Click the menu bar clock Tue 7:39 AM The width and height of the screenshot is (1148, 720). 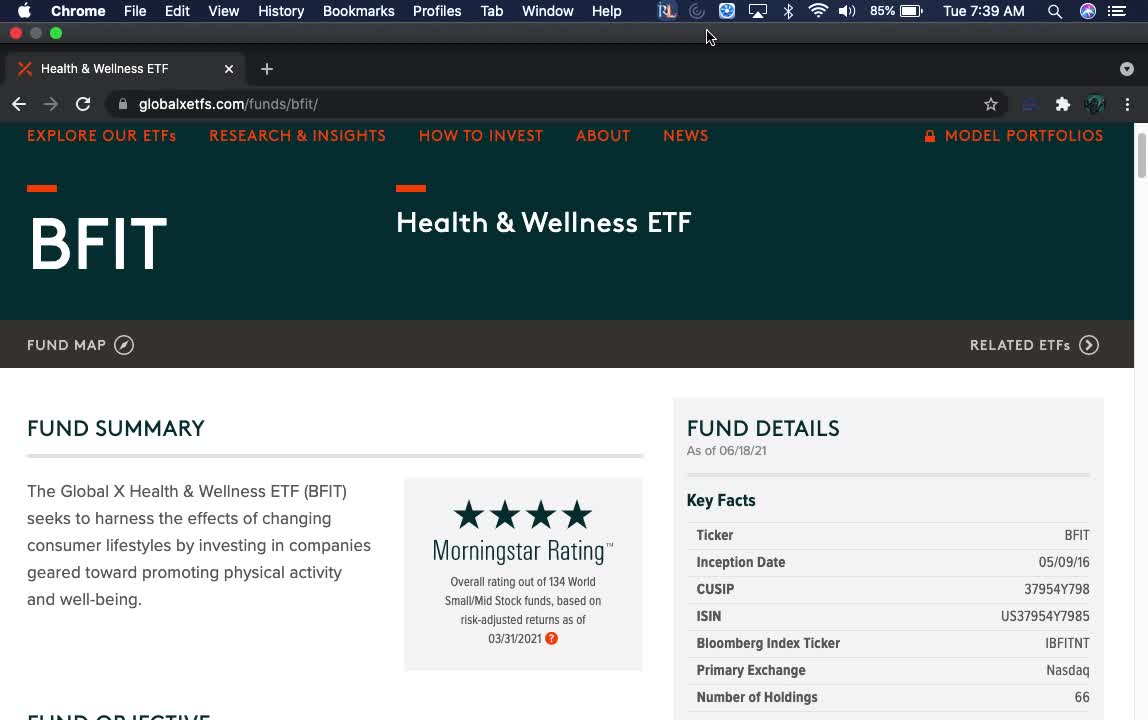(x=983, y=11)
